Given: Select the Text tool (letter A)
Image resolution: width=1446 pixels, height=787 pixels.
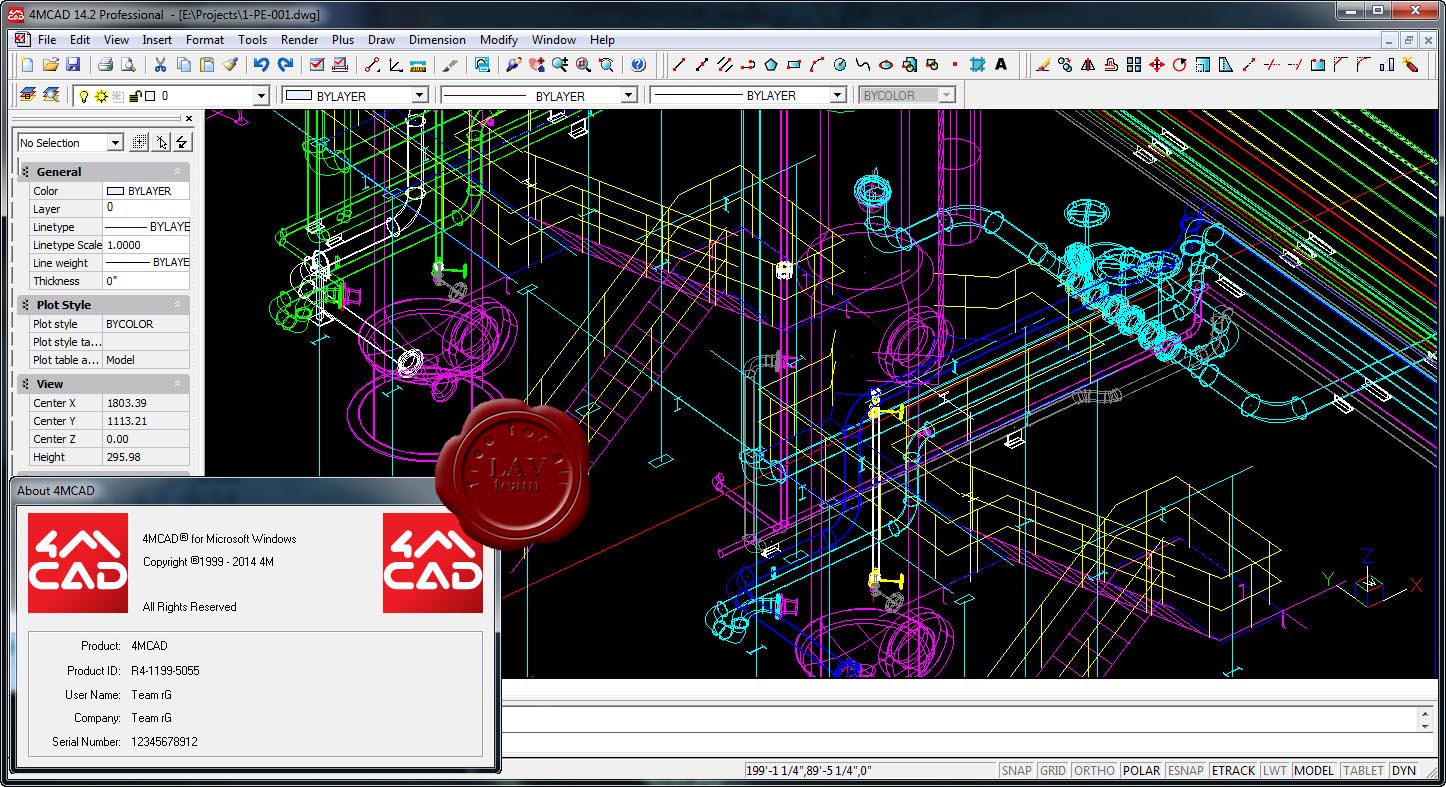Looking at the screenshot, I should pyautogui.click(x=1001, y=65).
